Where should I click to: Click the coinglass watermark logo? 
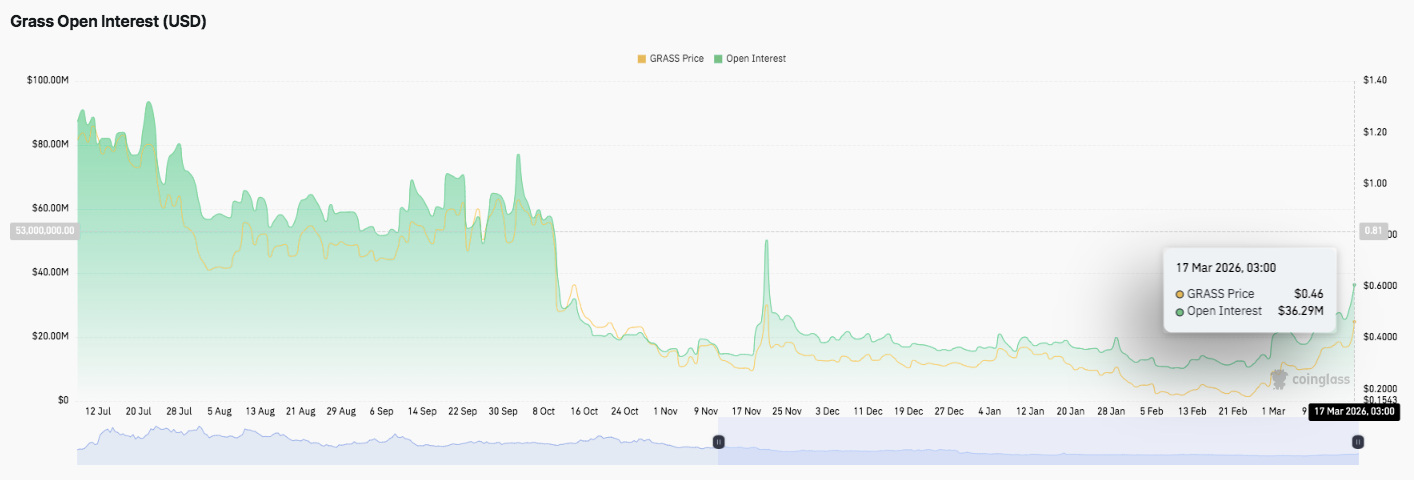click(x=1309, y=379)
